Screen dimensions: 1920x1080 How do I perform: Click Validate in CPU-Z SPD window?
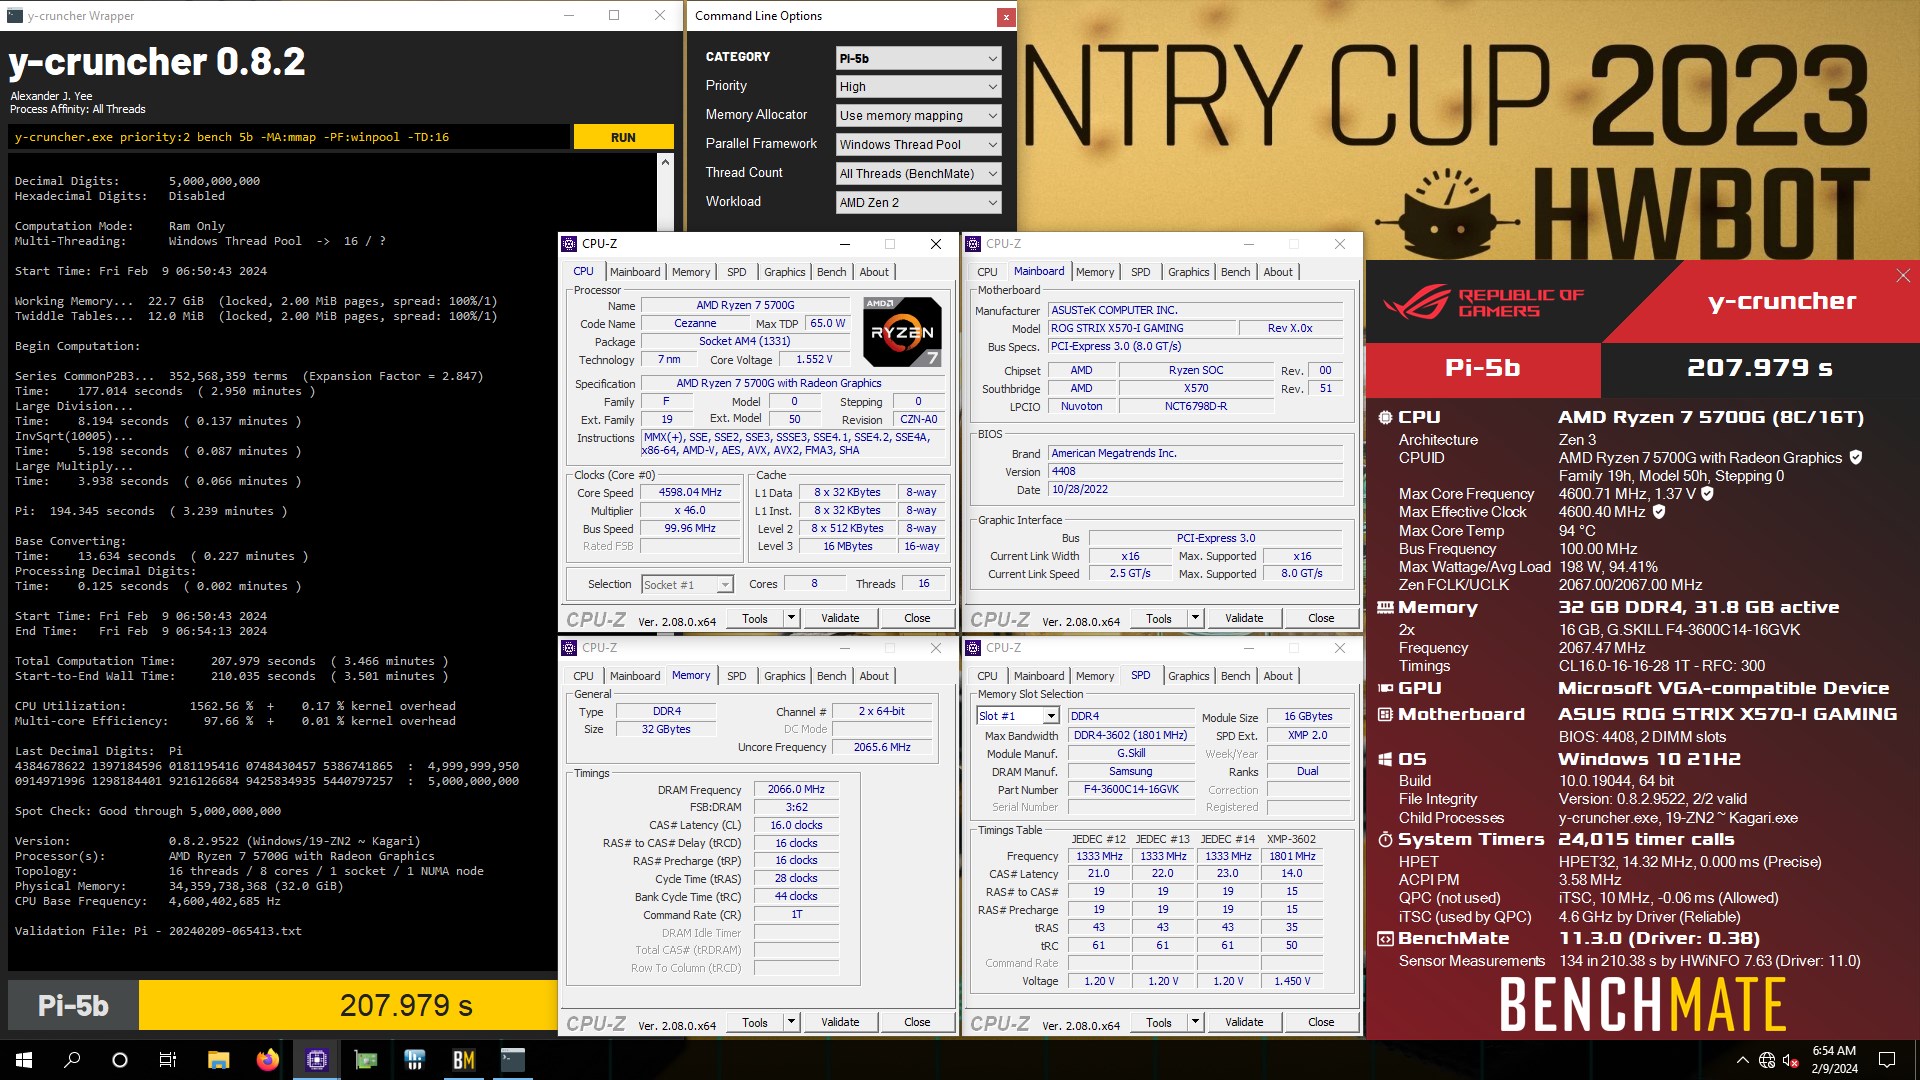click(x=1244, y=1022)
